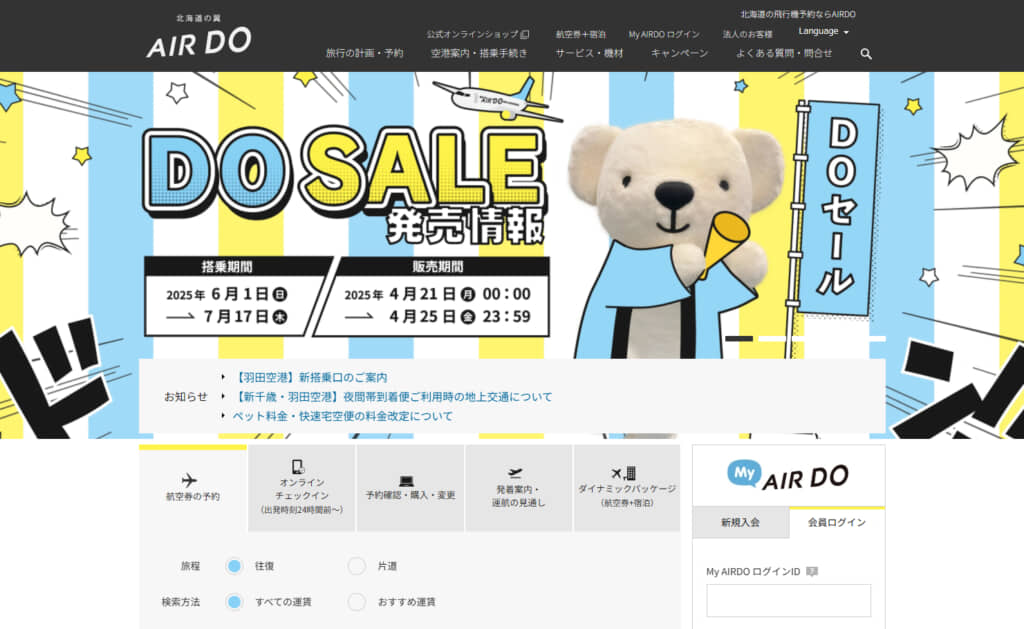The image size is (1024, 629).
Task: Open the キャンペーン menu
Action: [x=679, y=54]
